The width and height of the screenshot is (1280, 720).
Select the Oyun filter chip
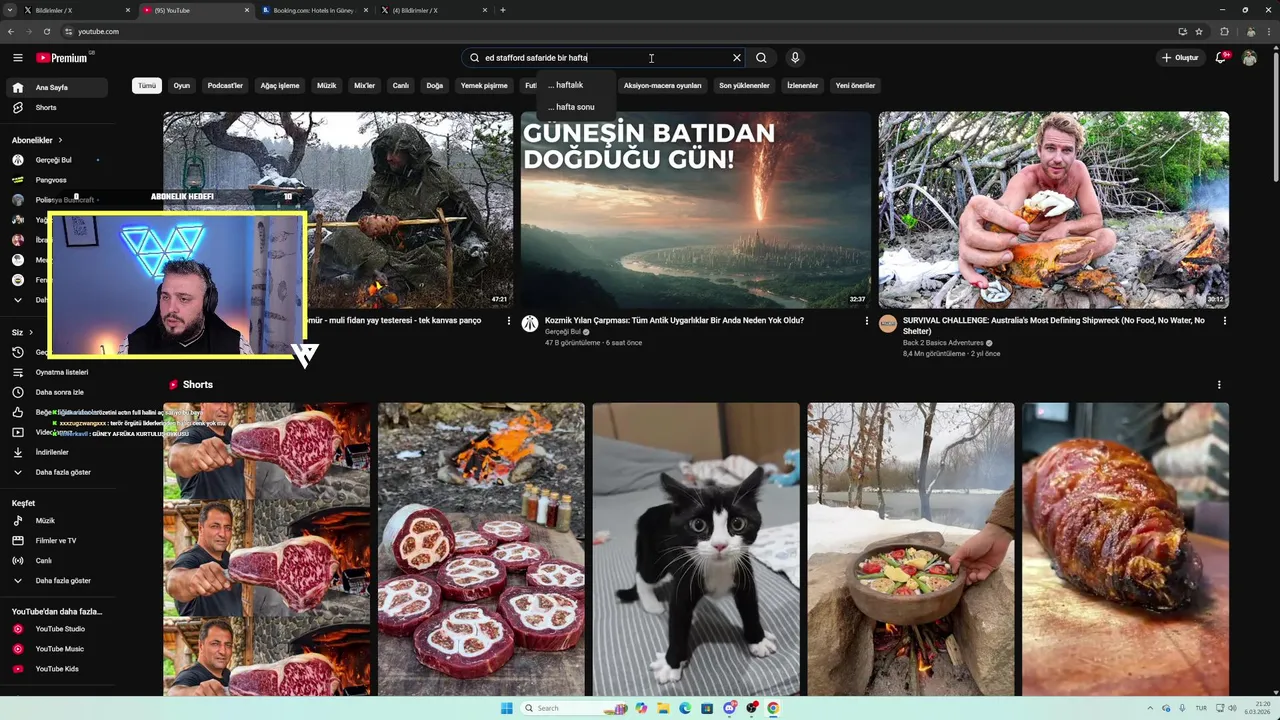[181, 86]
